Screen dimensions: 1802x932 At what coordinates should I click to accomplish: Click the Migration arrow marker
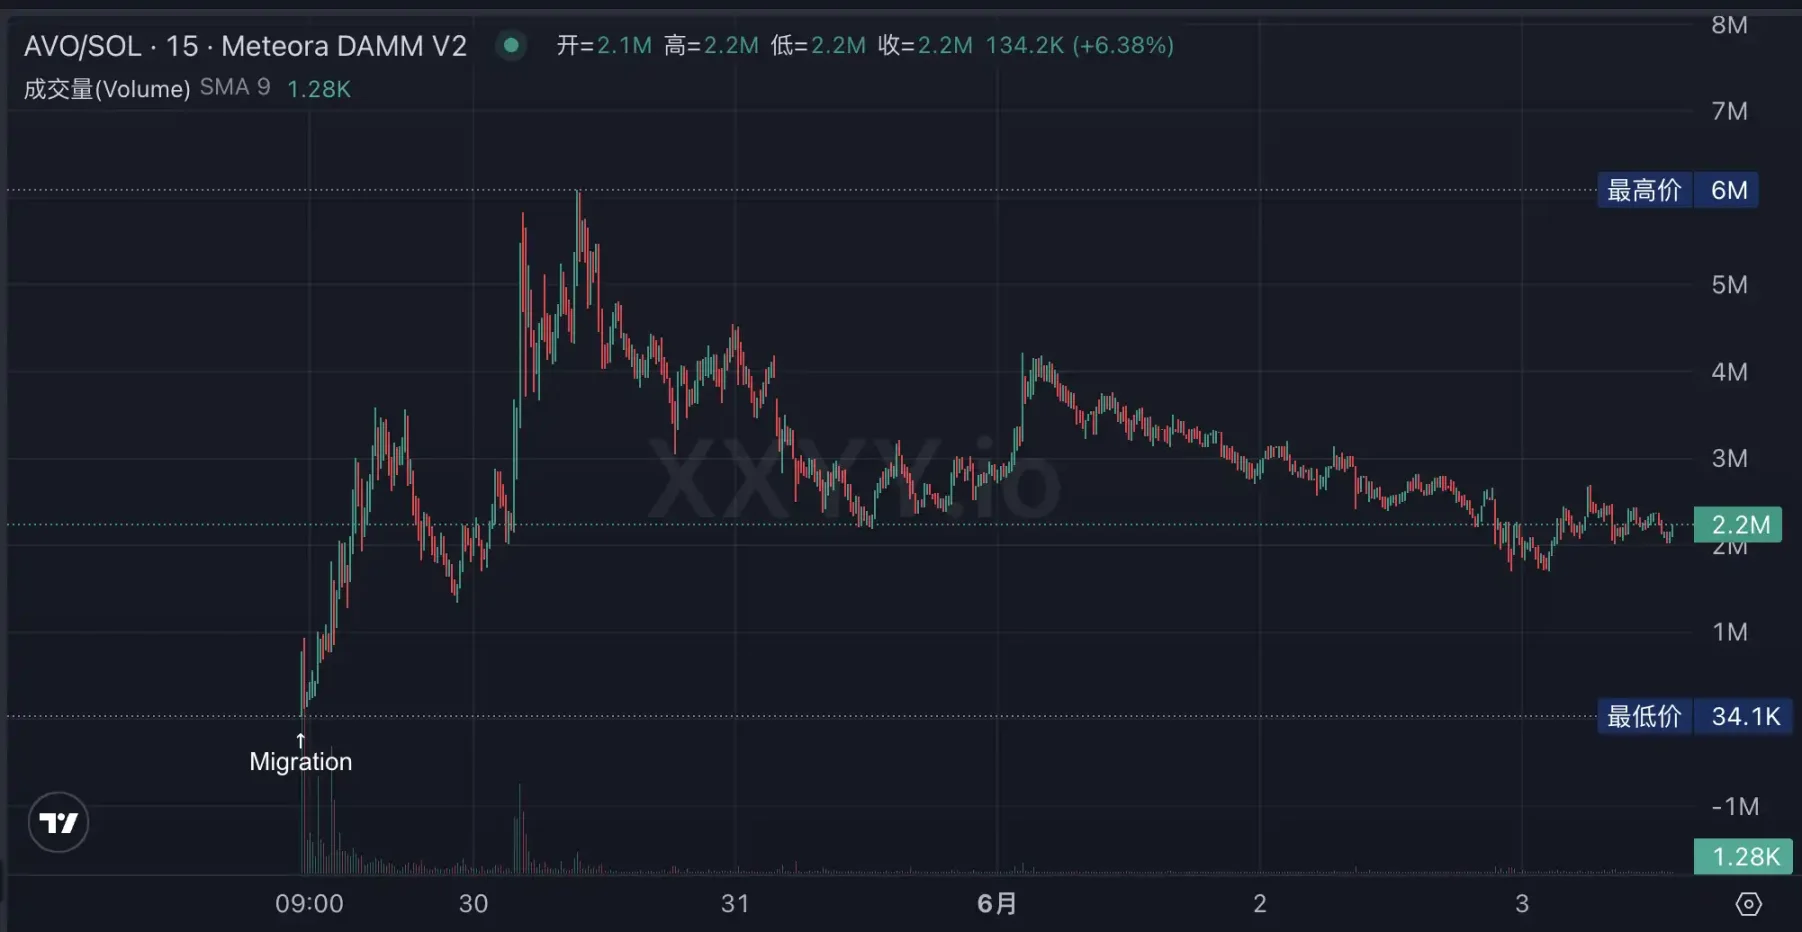coord(301,740)
